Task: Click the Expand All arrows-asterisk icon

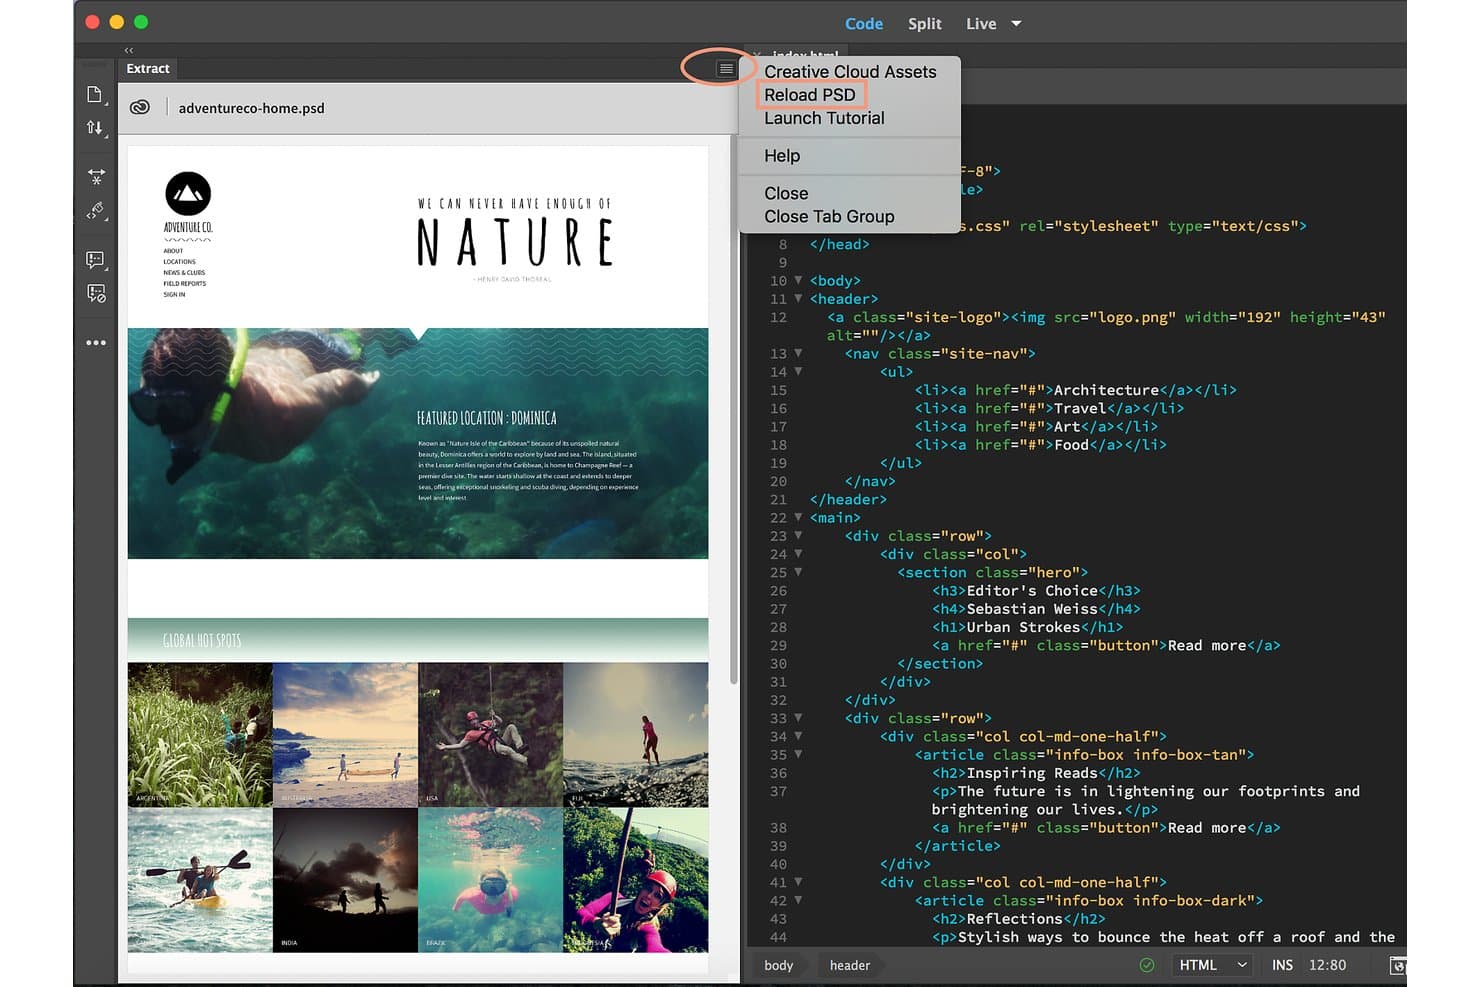Action: [96, 176]
